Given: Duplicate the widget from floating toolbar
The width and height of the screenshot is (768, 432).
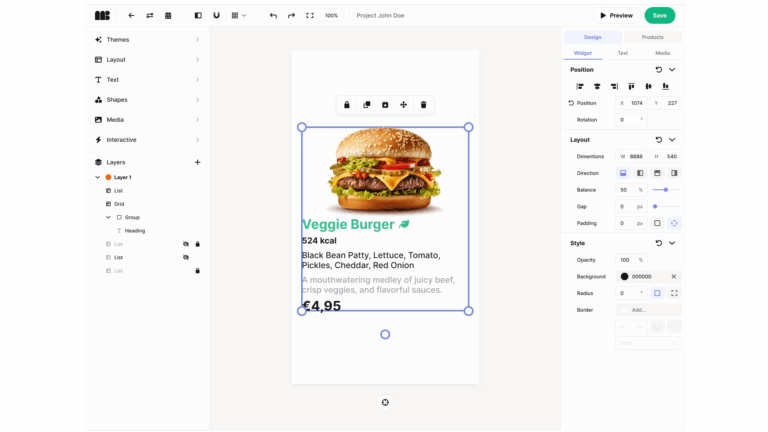Looking at the screenshot, I should 366,105.
